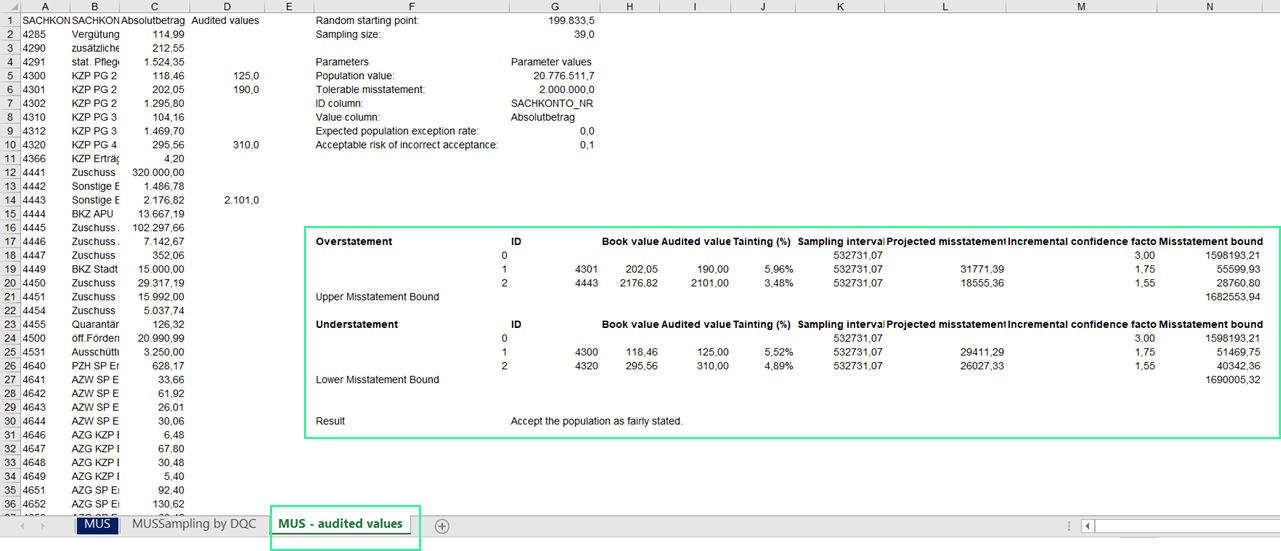Add a new sheet with plus icon

coord(442,525)
